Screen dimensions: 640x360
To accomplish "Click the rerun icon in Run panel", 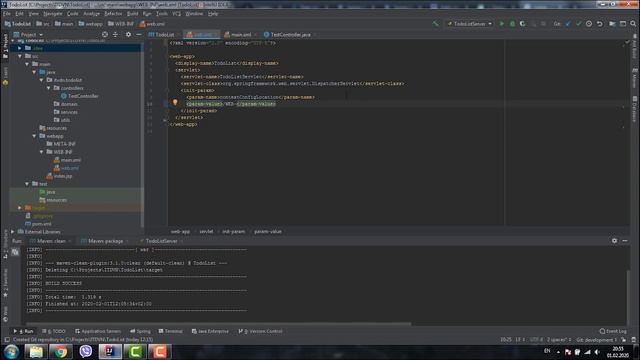I will 15,252.
